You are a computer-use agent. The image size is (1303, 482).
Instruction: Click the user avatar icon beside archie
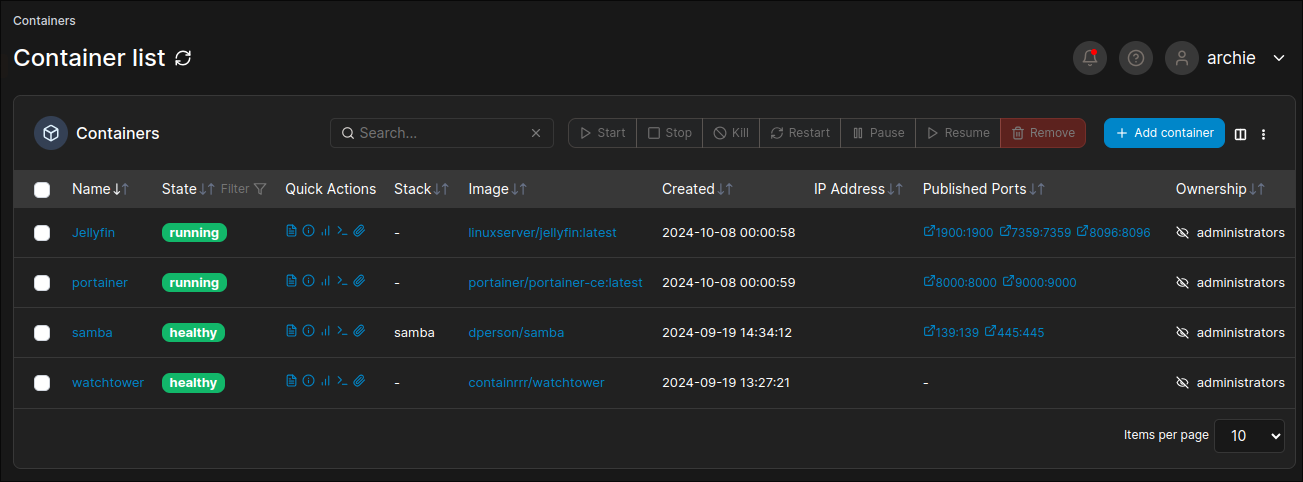1182,58
